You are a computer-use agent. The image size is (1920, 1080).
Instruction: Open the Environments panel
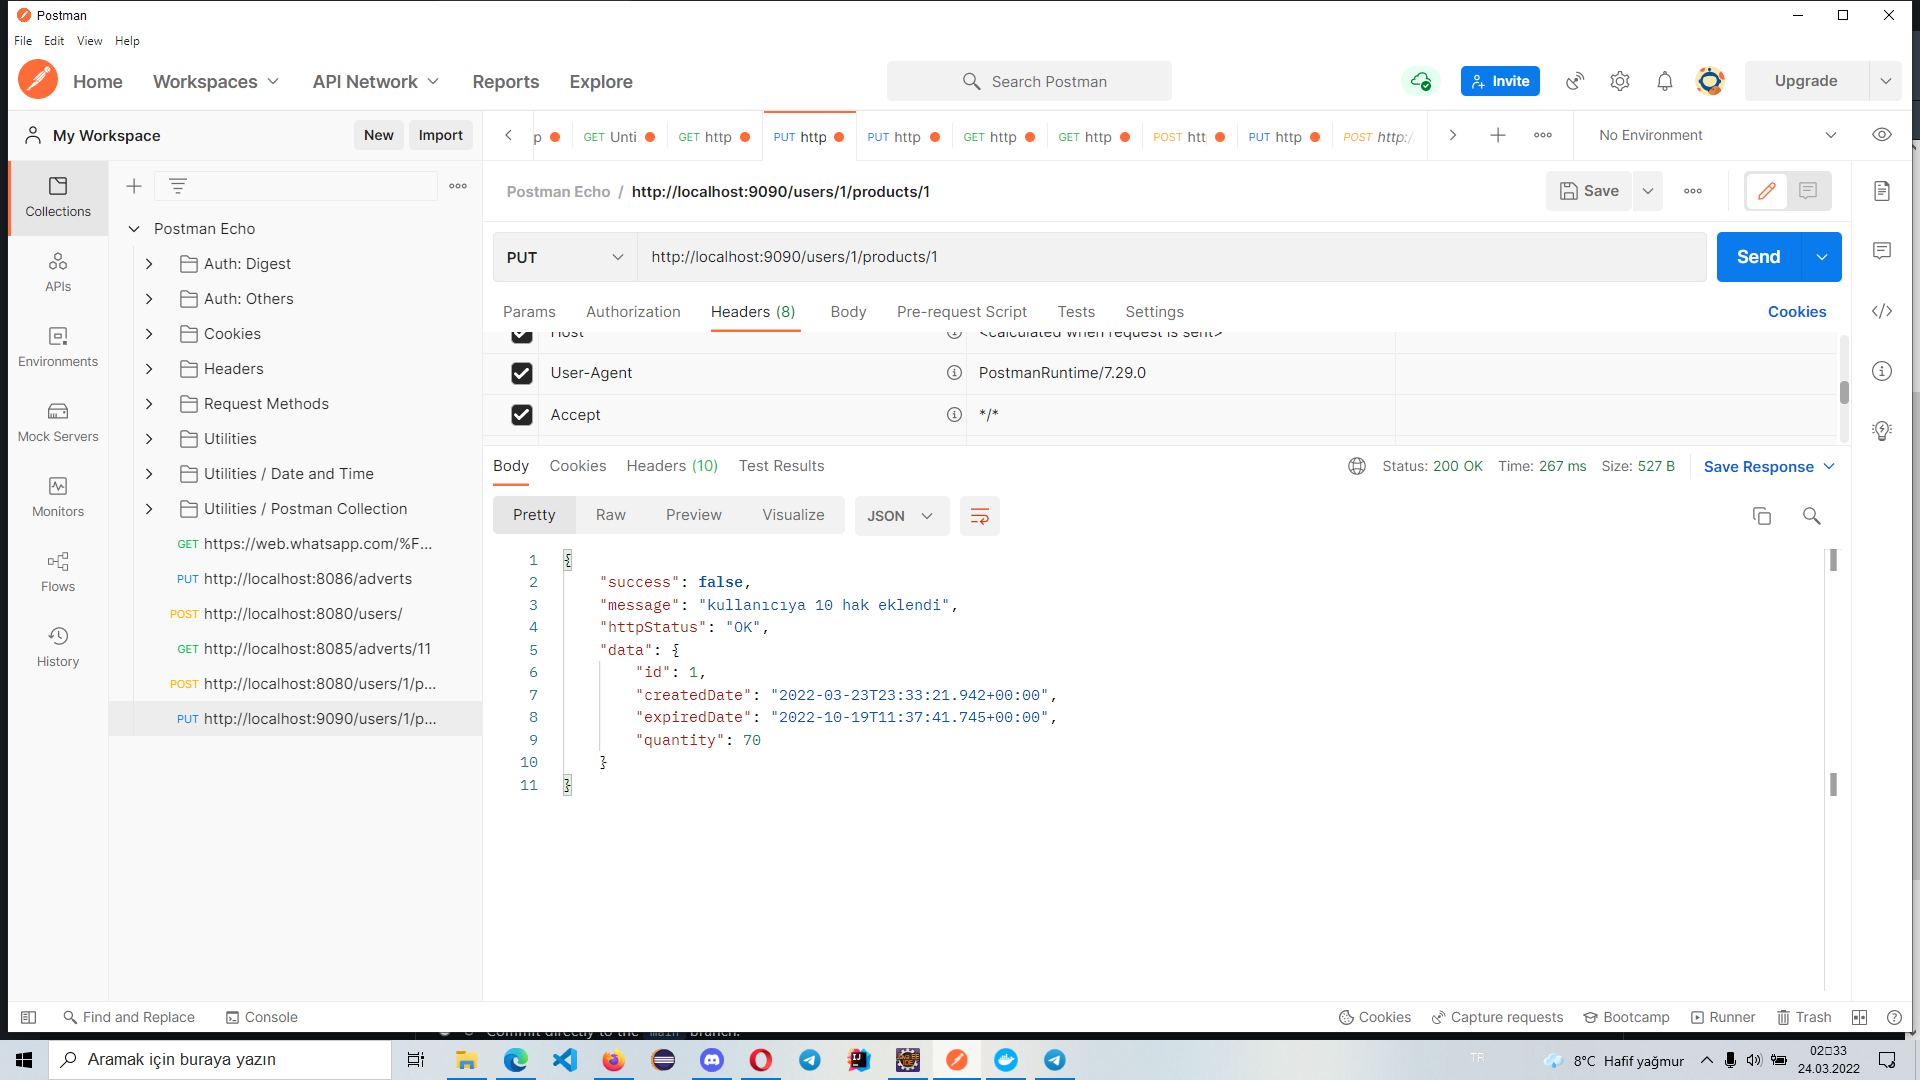[x=57, y=345]
